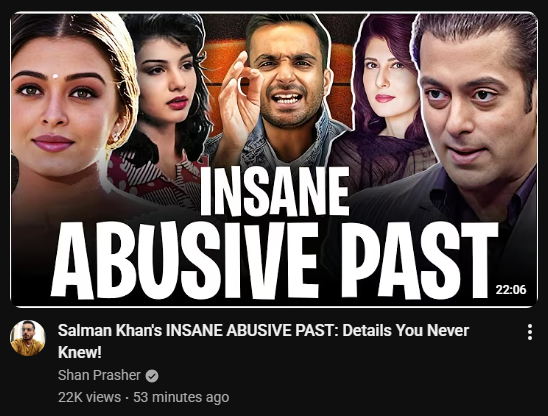Open the three-dot more options menu
The width and height of the screenshot is (548, 416).
tap(530, 332)
